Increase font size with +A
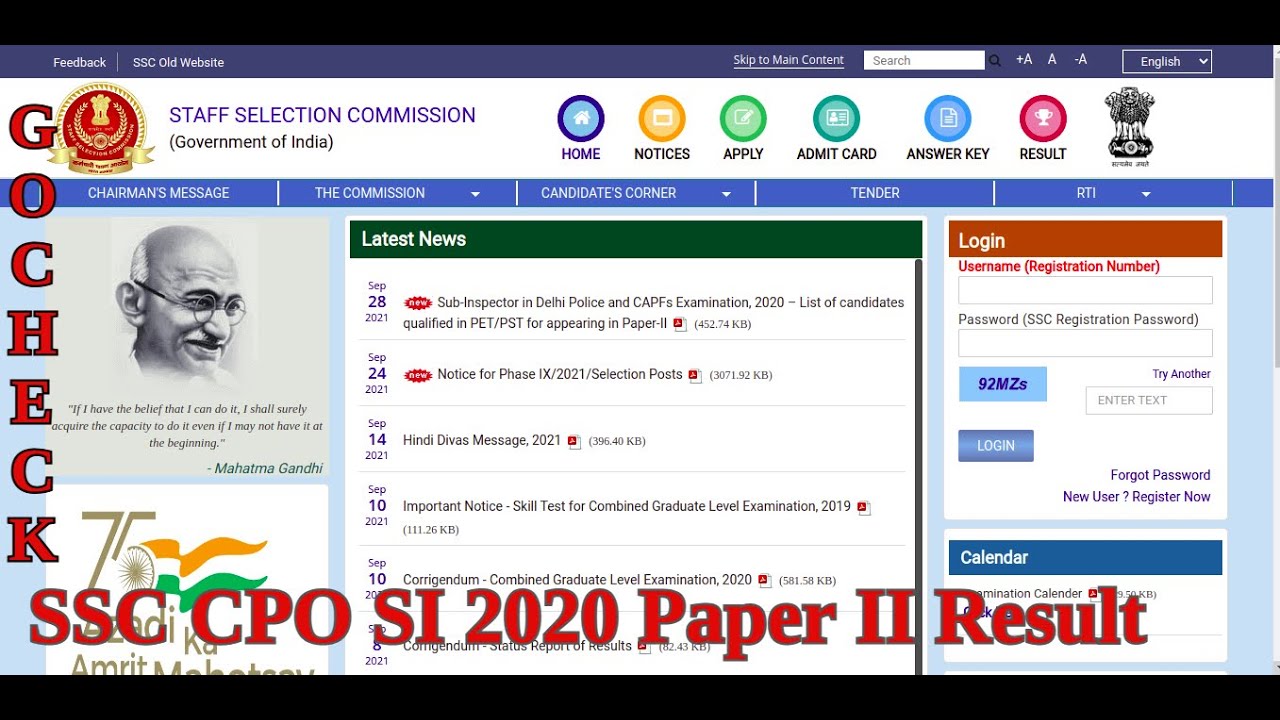The height and width of the screenshot is (720, 1280). click(1024, 60)
